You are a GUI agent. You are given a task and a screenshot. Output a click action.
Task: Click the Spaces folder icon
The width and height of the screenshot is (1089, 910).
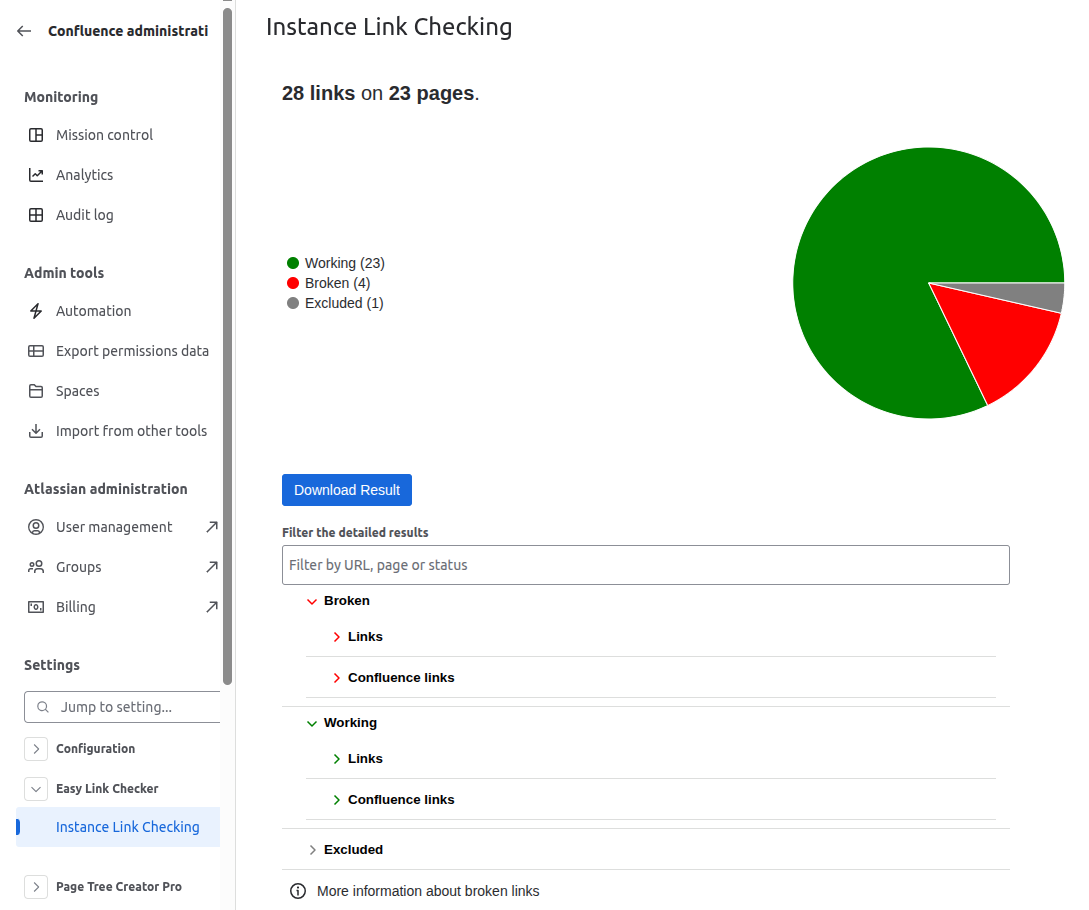[36, 391]
